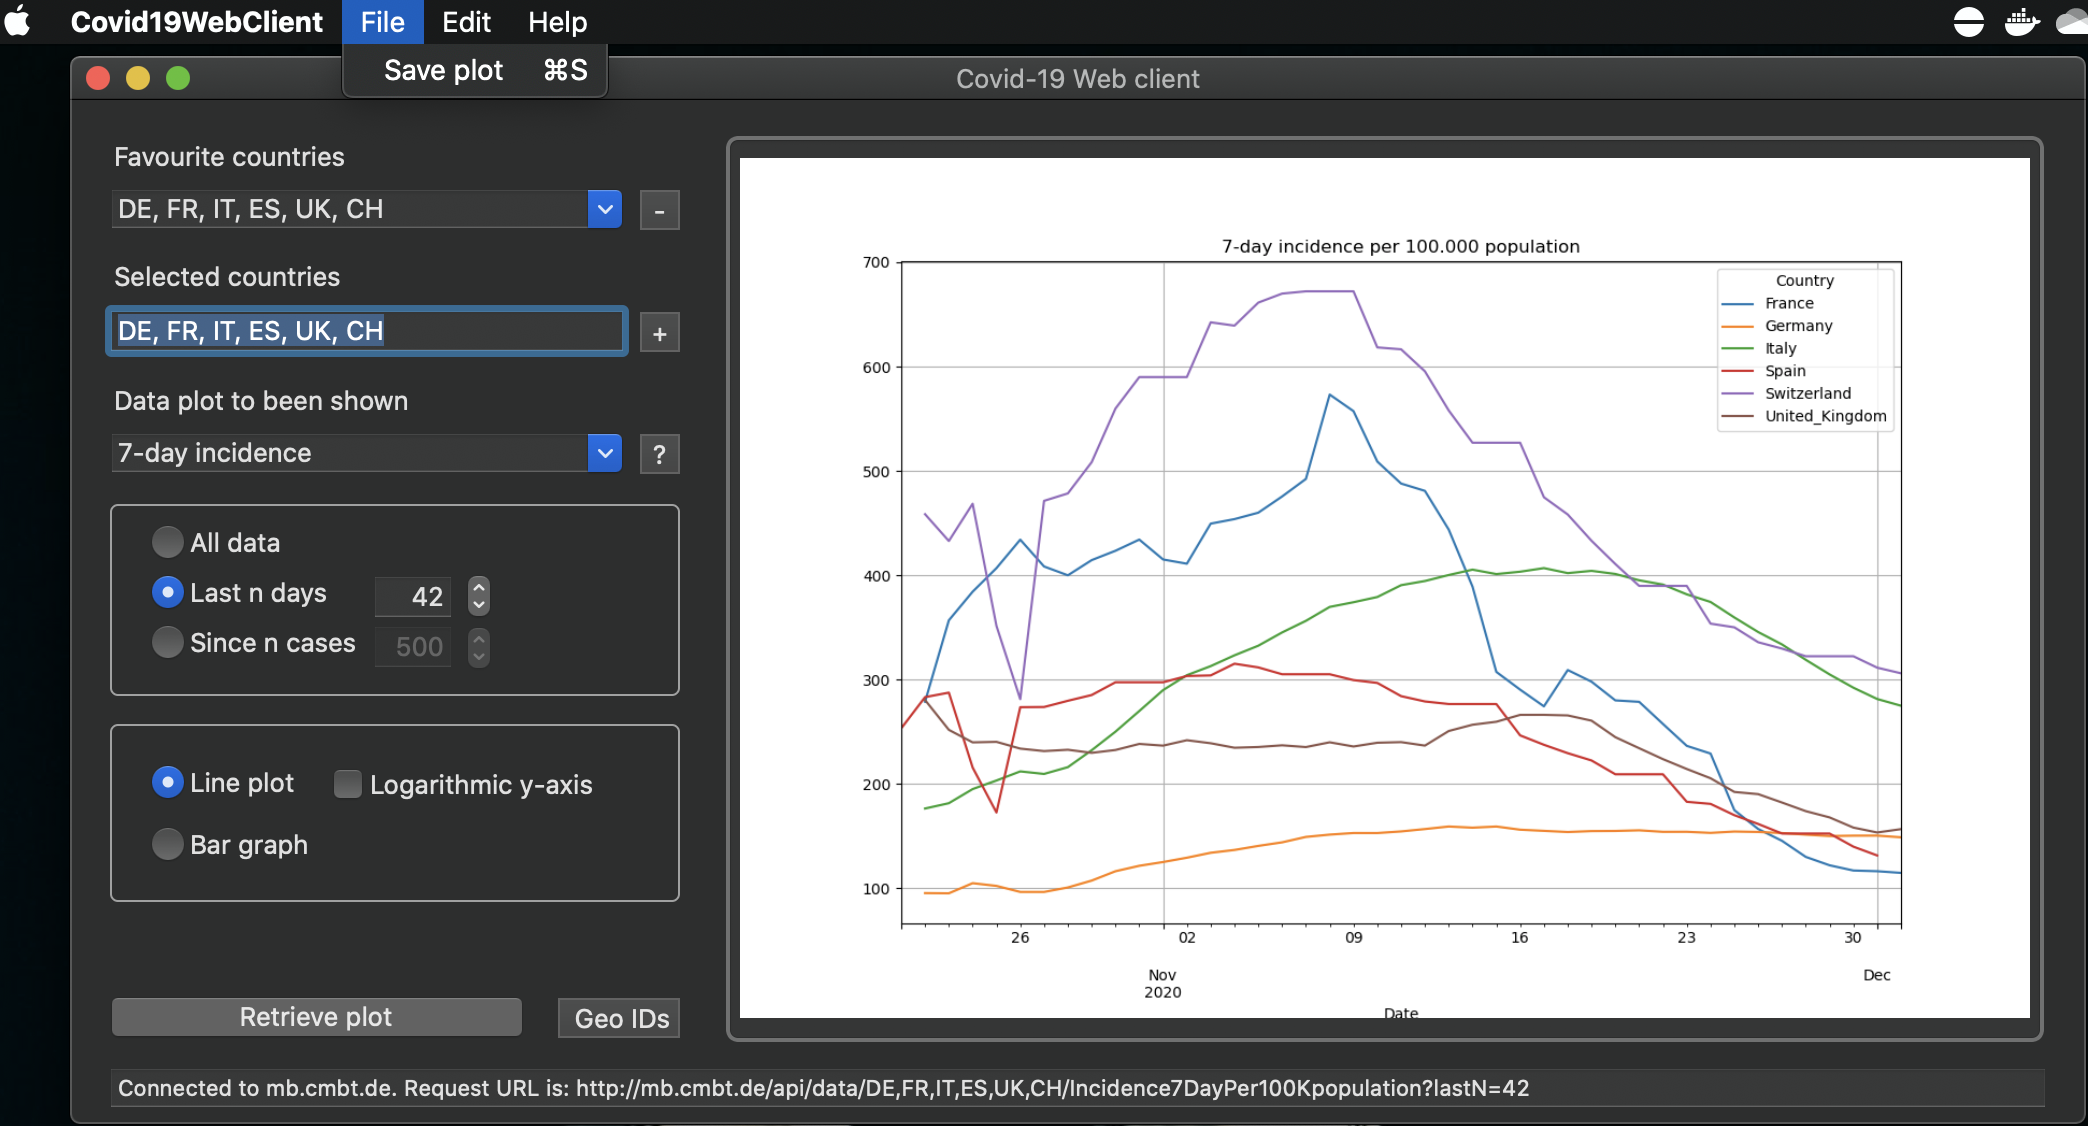Click the Docker whale icon in menu bar
Viewport: 2088px width, 1126px height.
point(2021,21)
